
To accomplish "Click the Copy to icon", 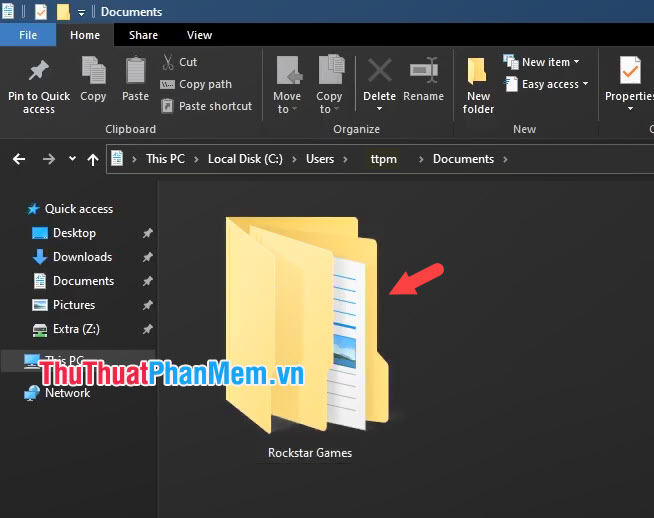I will click(x=331, y=70).
